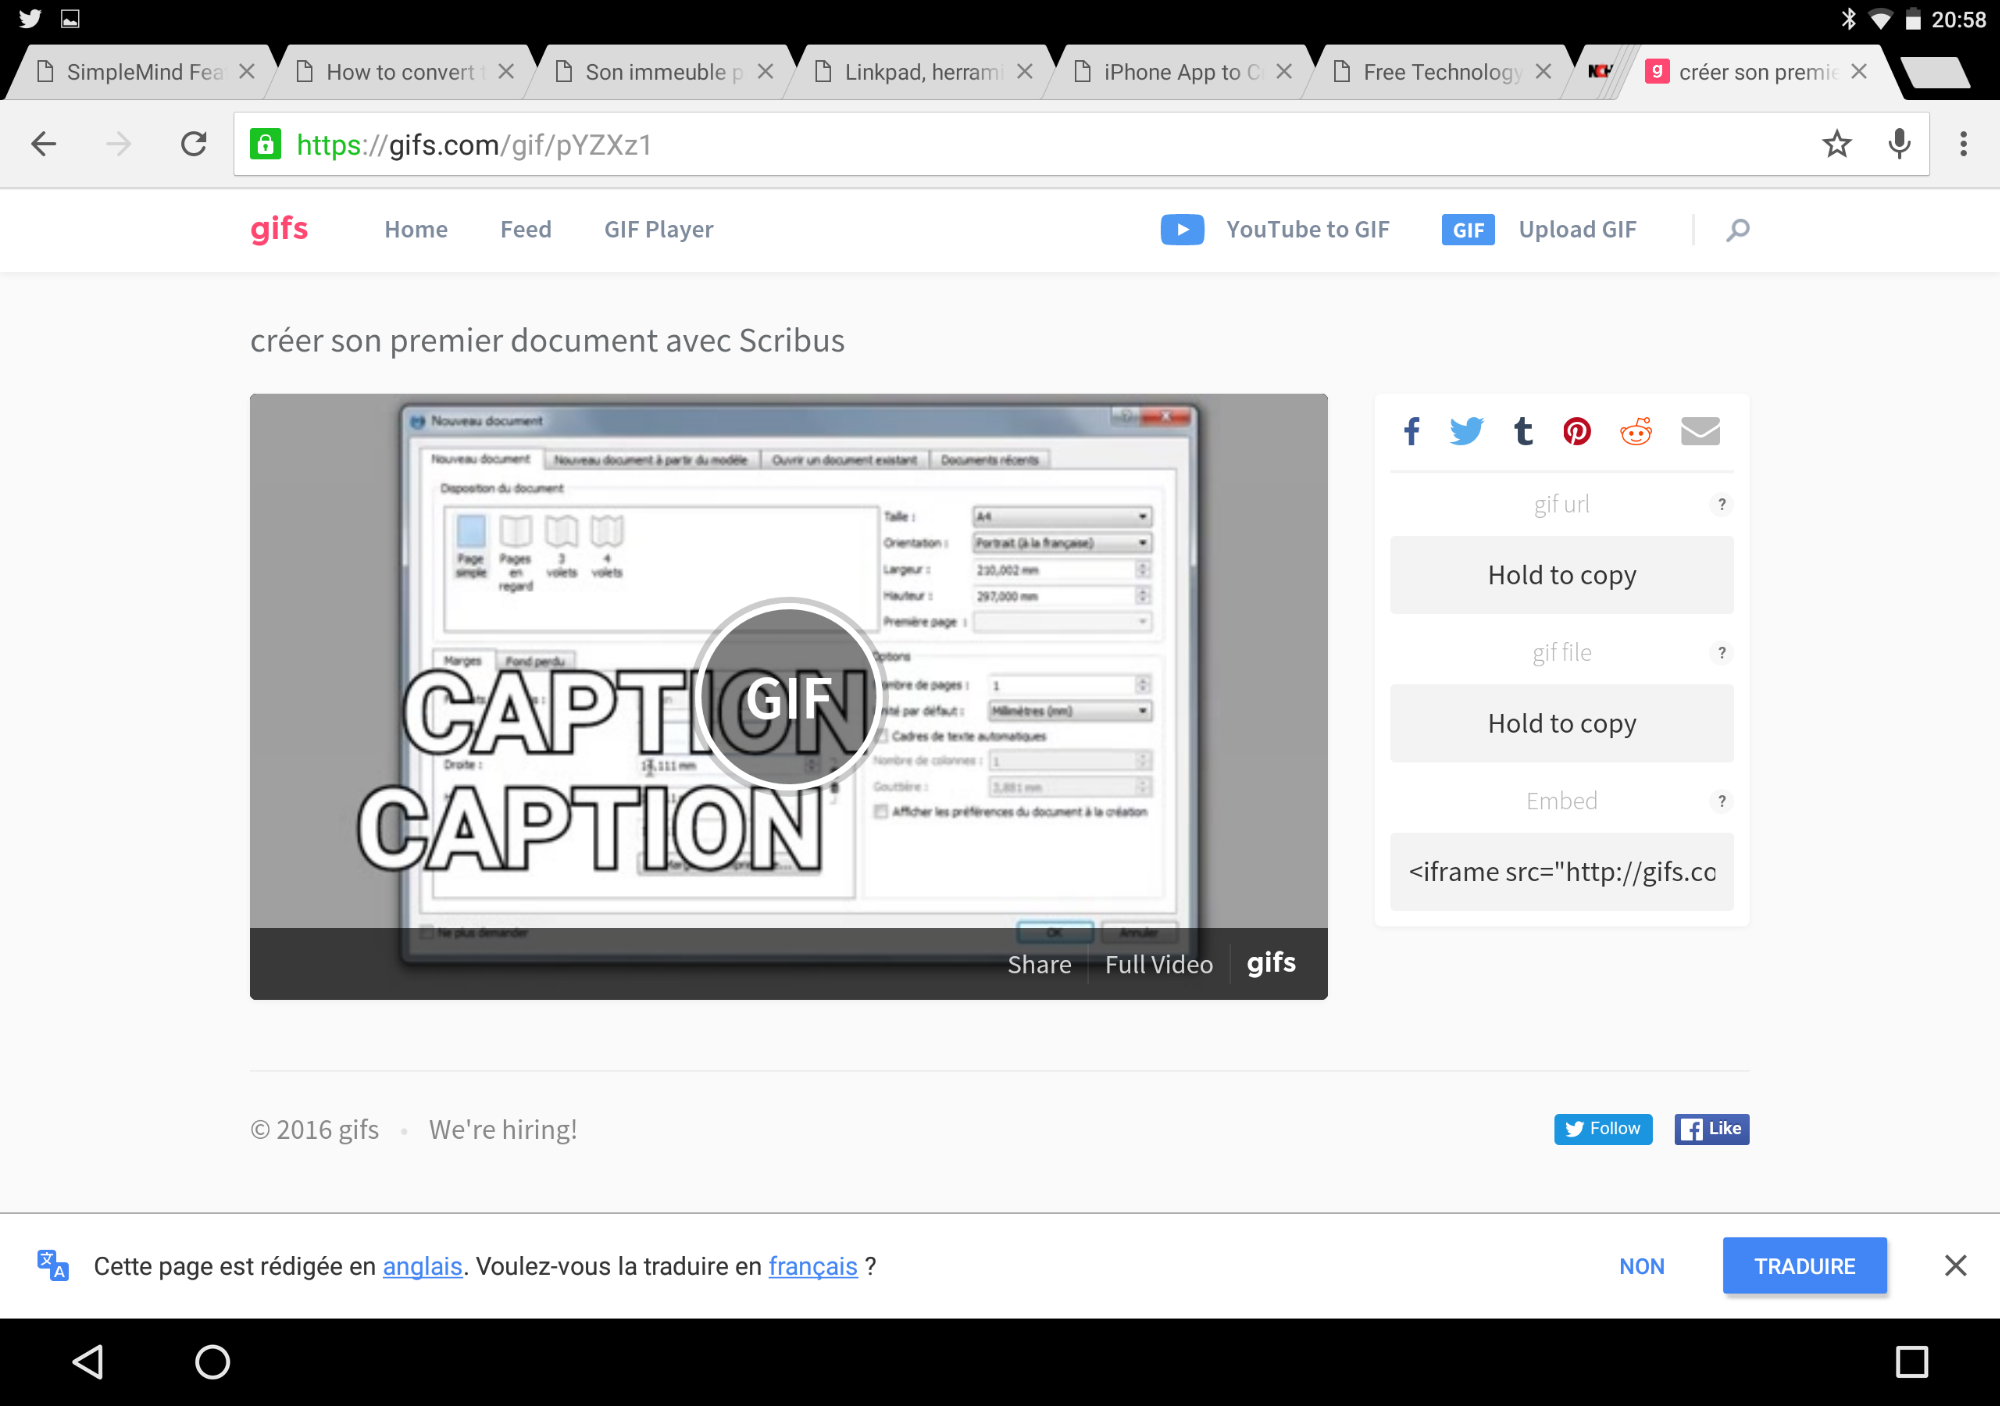This screenshot has width=2000, height=1406.
Task: Click the gifs logo
Action: (279, 229)
